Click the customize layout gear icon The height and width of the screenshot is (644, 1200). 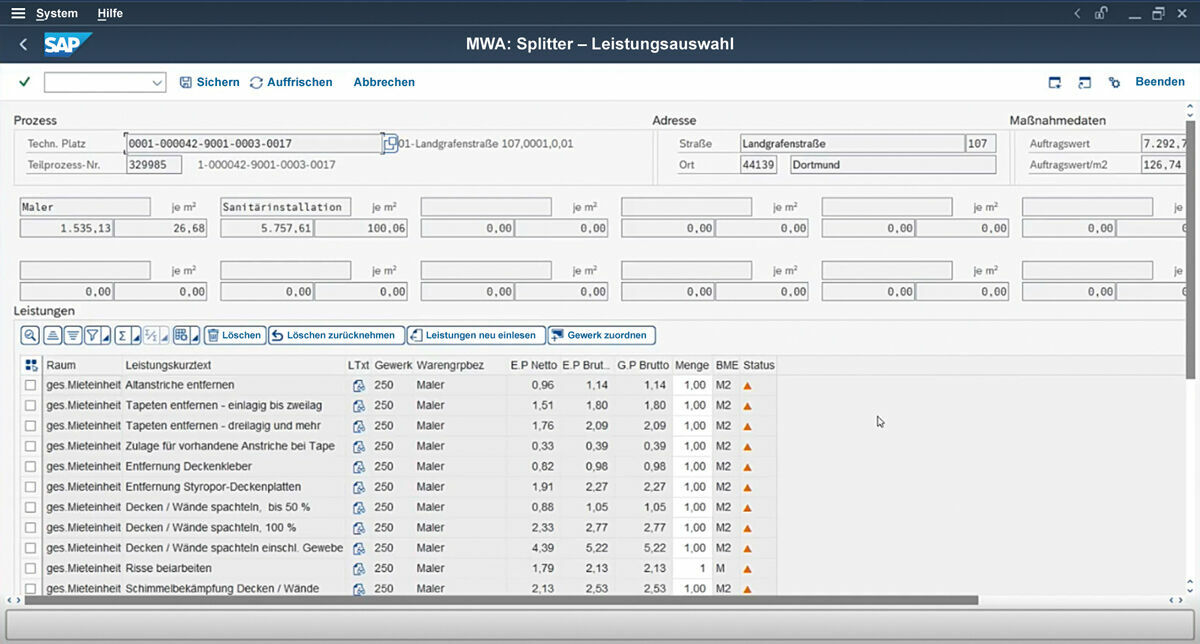pyautogui.click(x=1114, y=82)
